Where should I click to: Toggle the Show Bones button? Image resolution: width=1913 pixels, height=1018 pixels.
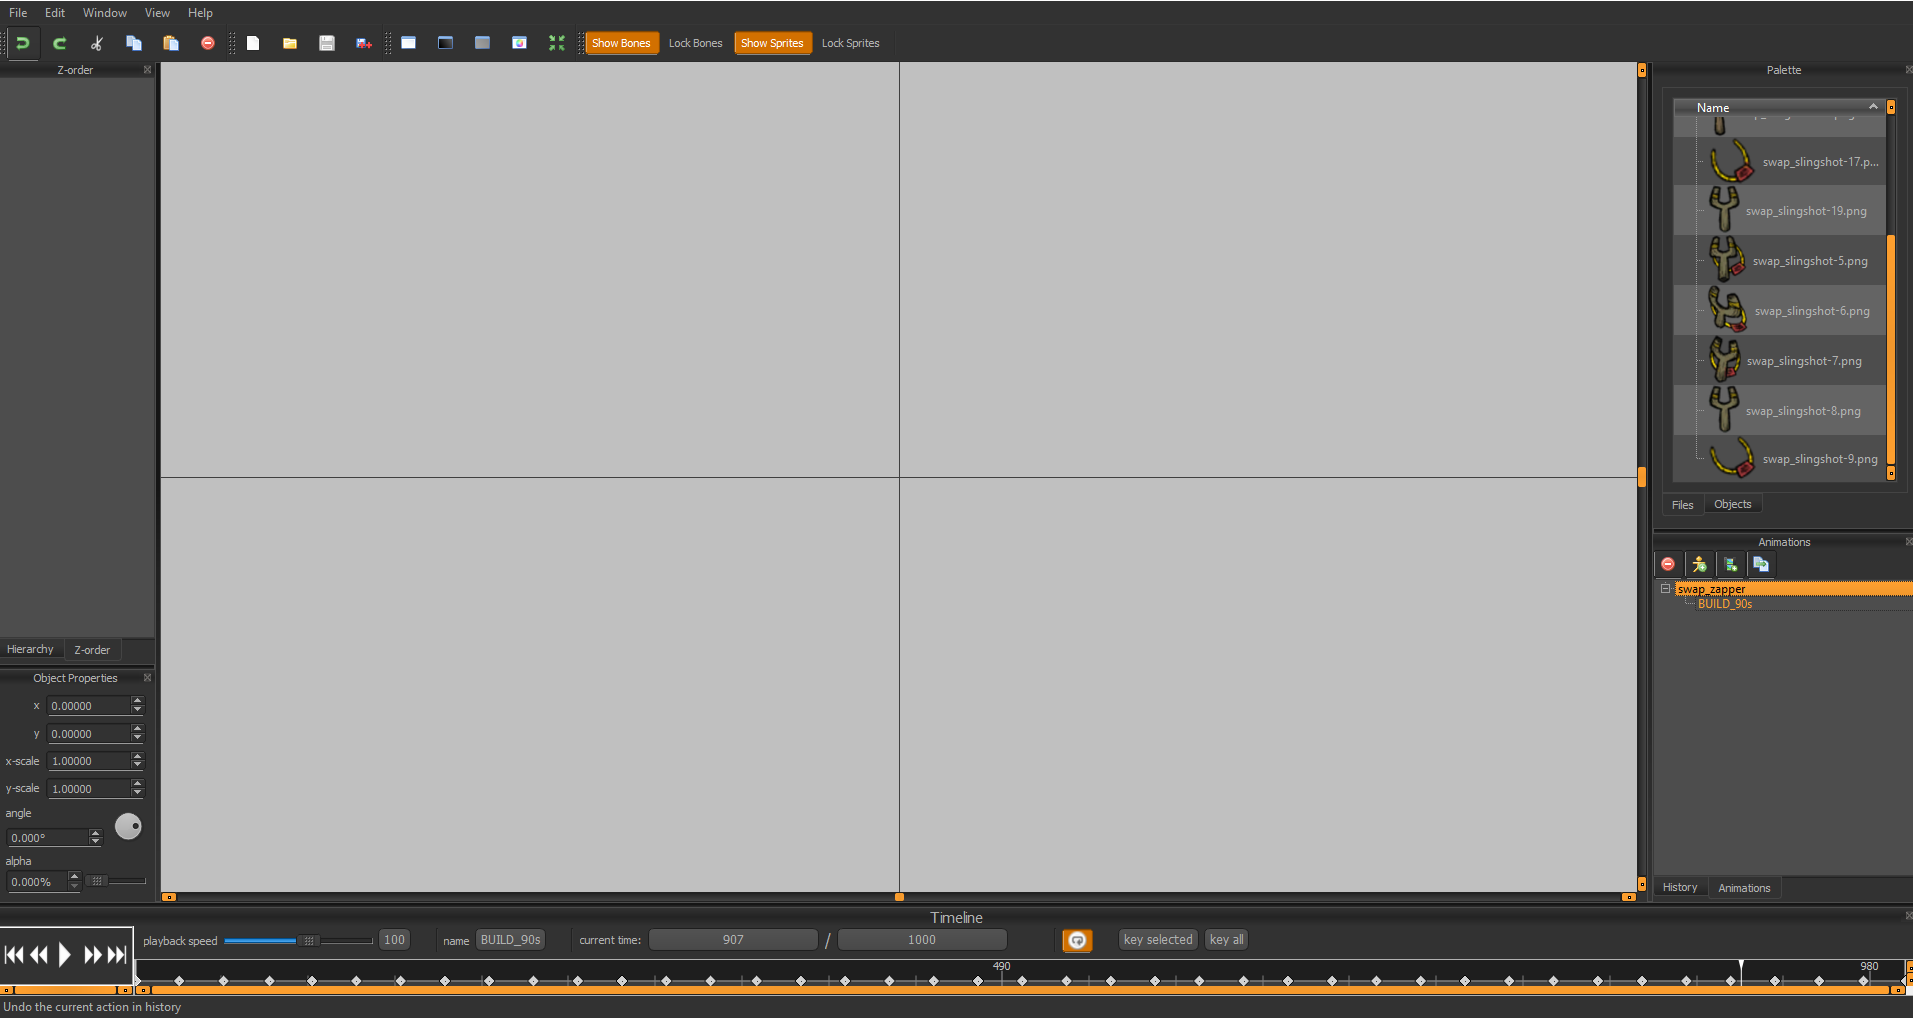point(621,43)
